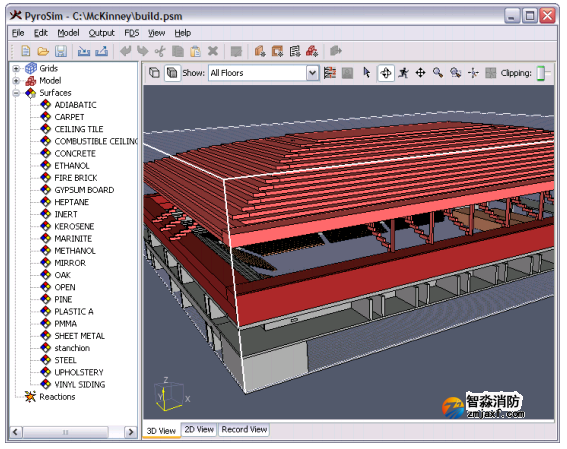Cut the selection with the scissors icon
567x449 pixels.
(160, 51)
